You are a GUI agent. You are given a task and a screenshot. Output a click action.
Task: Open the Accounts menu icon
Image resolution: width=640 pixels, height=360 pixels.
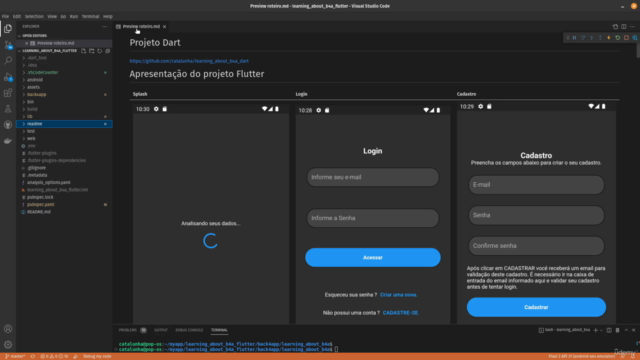click(x=8, y=329)
